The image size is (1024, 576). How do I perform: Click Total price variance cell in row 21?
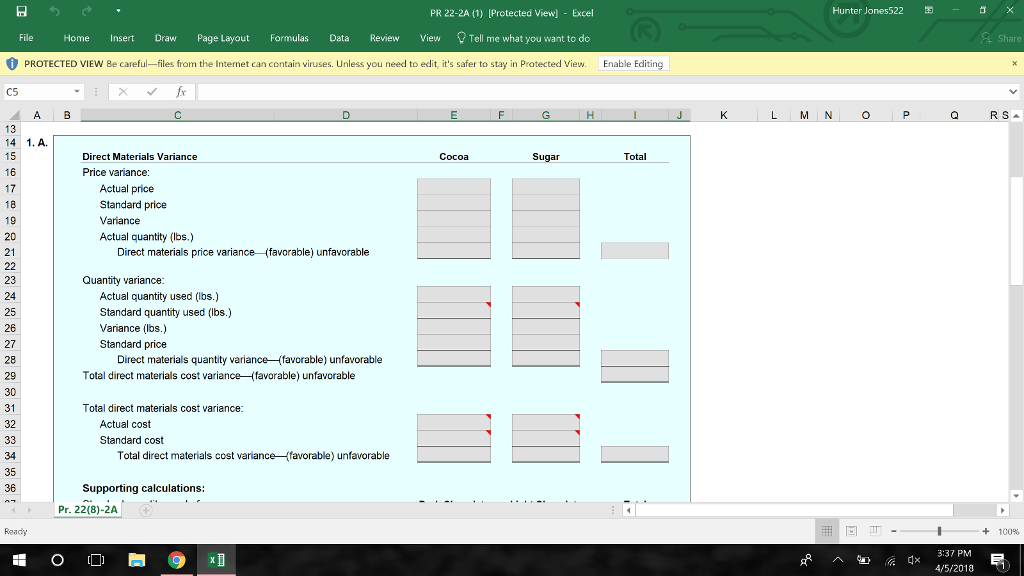(x=635, y=251)
